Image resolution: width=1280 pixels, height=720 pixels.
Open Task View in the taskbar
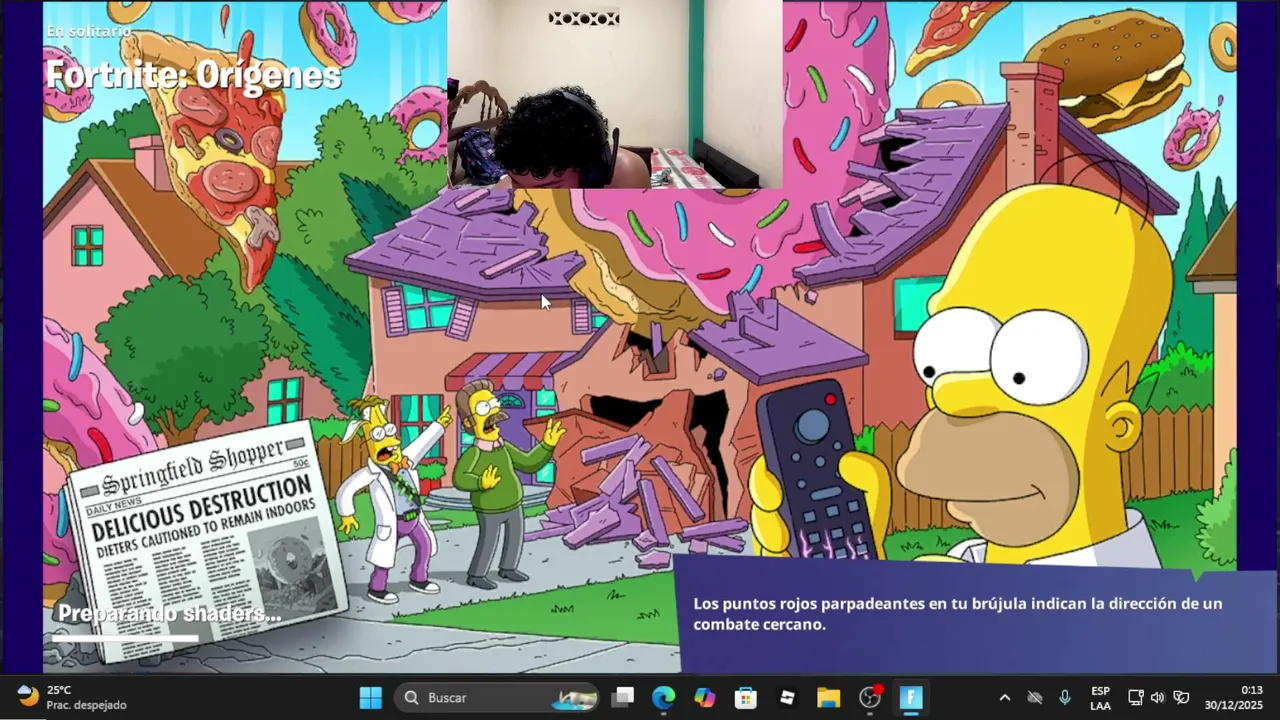pos(623,697)
